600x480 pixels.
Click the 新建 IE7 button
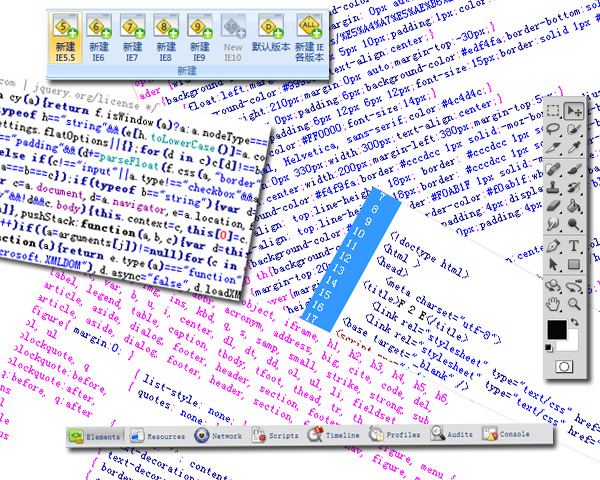click(132, 38)
